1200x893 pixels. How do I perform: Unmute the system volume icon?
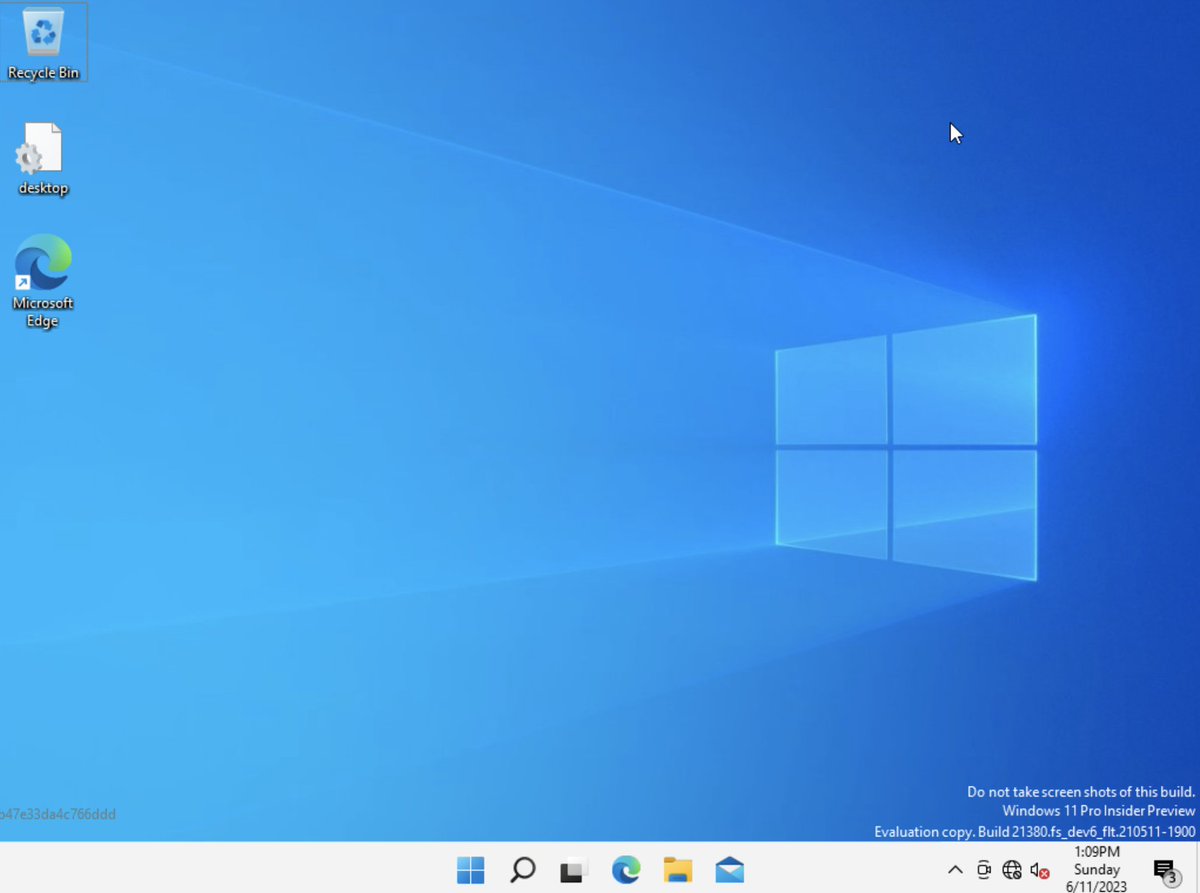pyautogui.click(x=1038, y=870)
